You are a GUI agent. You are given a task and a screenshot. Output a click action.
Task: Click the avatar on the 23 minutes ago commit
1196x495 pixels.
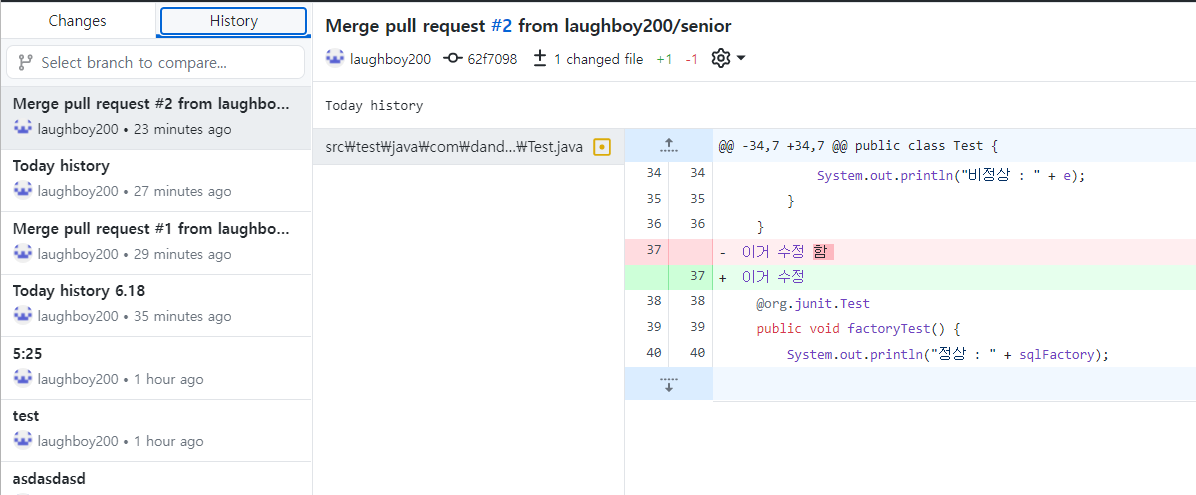(23, 128)
